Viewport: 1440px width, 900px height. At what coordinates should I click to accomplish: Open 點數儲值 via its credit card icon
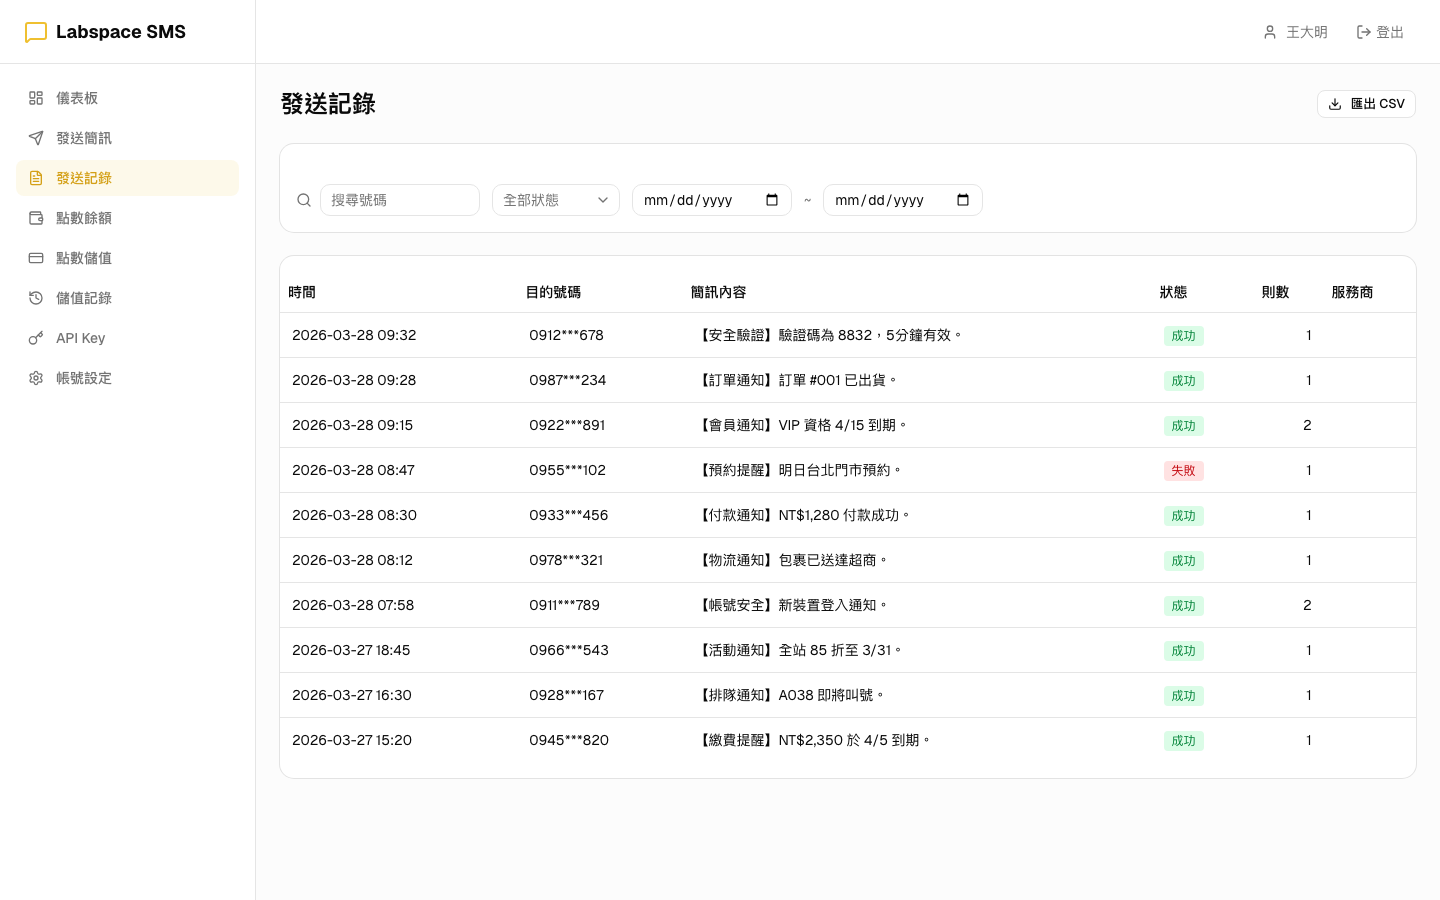36,258
